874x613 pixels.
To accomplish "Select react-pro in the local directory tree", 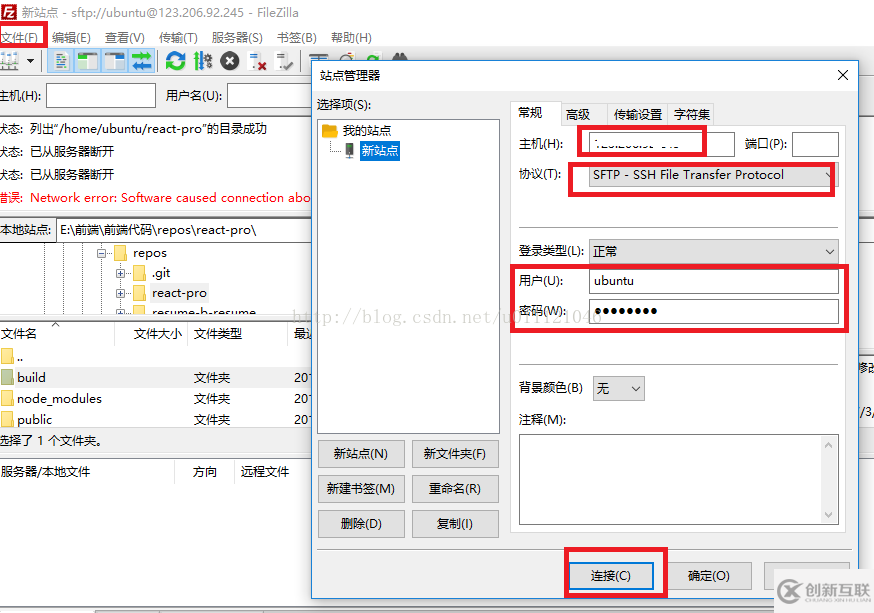I will pyautogui.click(x=179, y=293).
